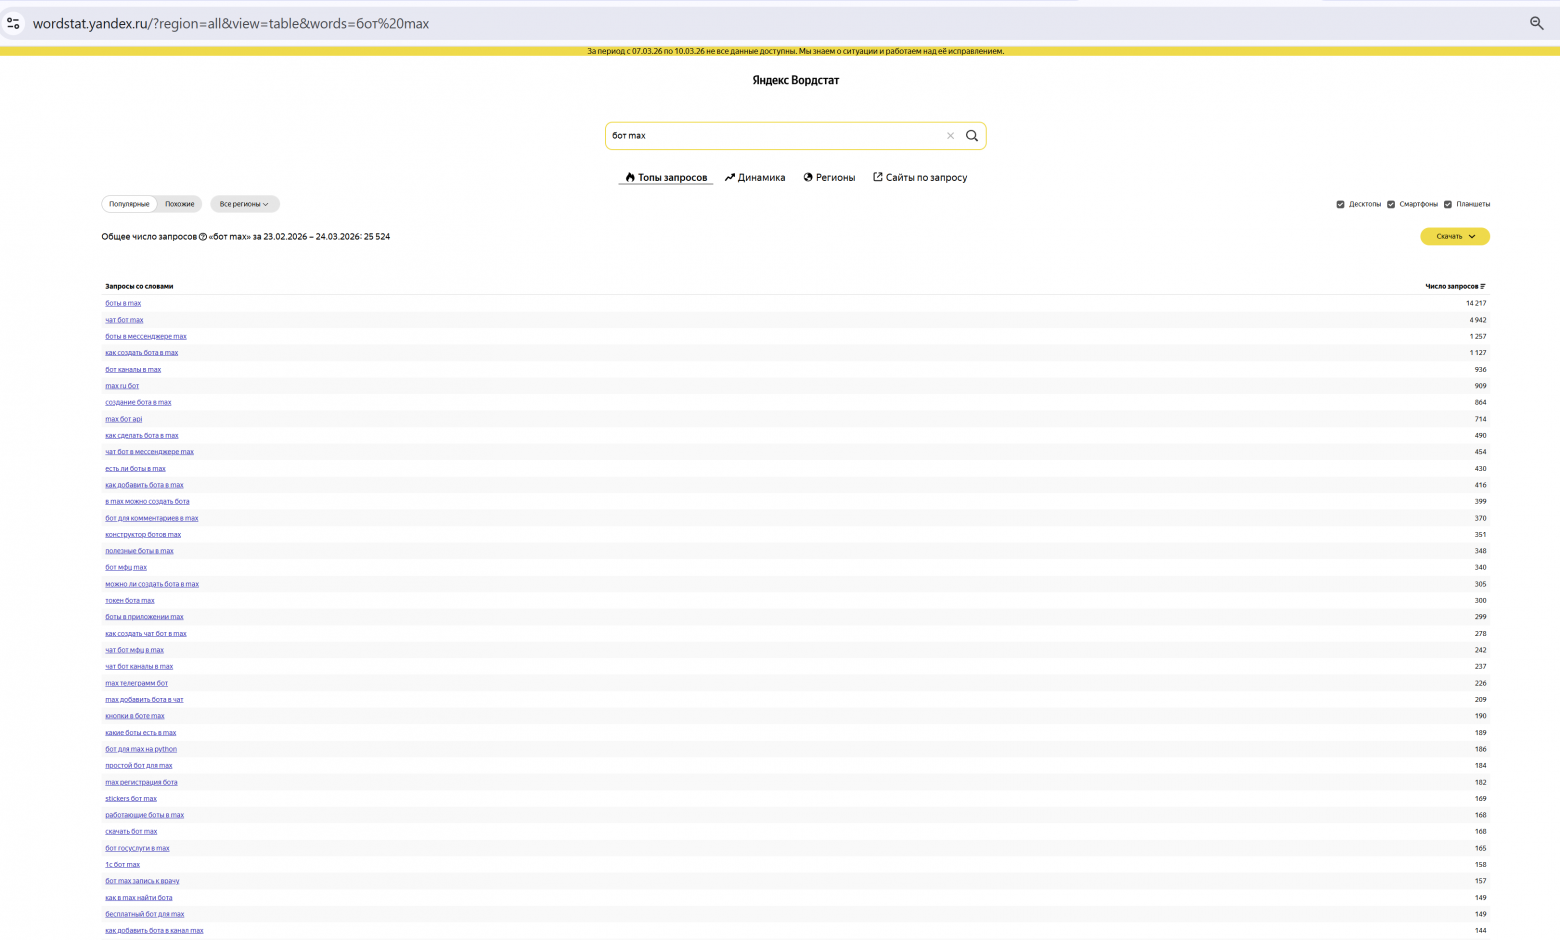This screenshot has height=940, width=1560.
Task: Open the "бот max запись к врачу" link
Action: [142, 881]
